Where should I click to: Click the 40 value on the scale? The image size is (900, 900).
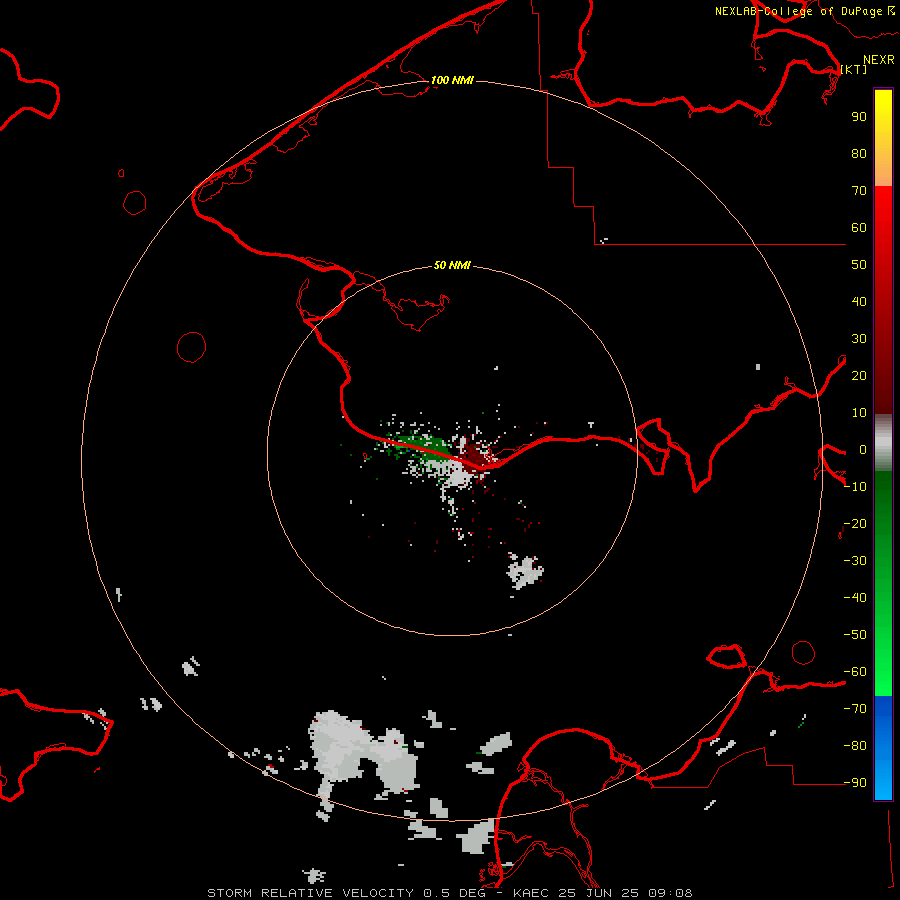click(859, 301)
